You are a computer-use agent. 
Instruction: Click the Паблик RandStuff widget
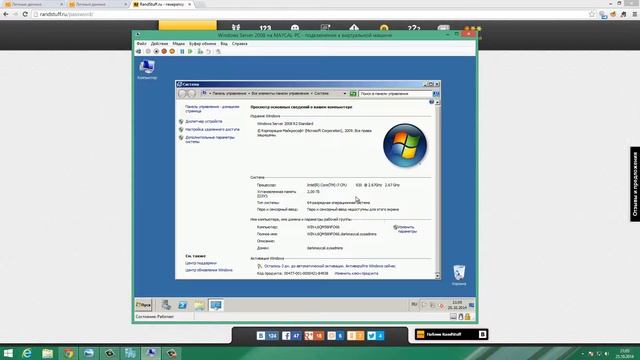tap(451, 334)
